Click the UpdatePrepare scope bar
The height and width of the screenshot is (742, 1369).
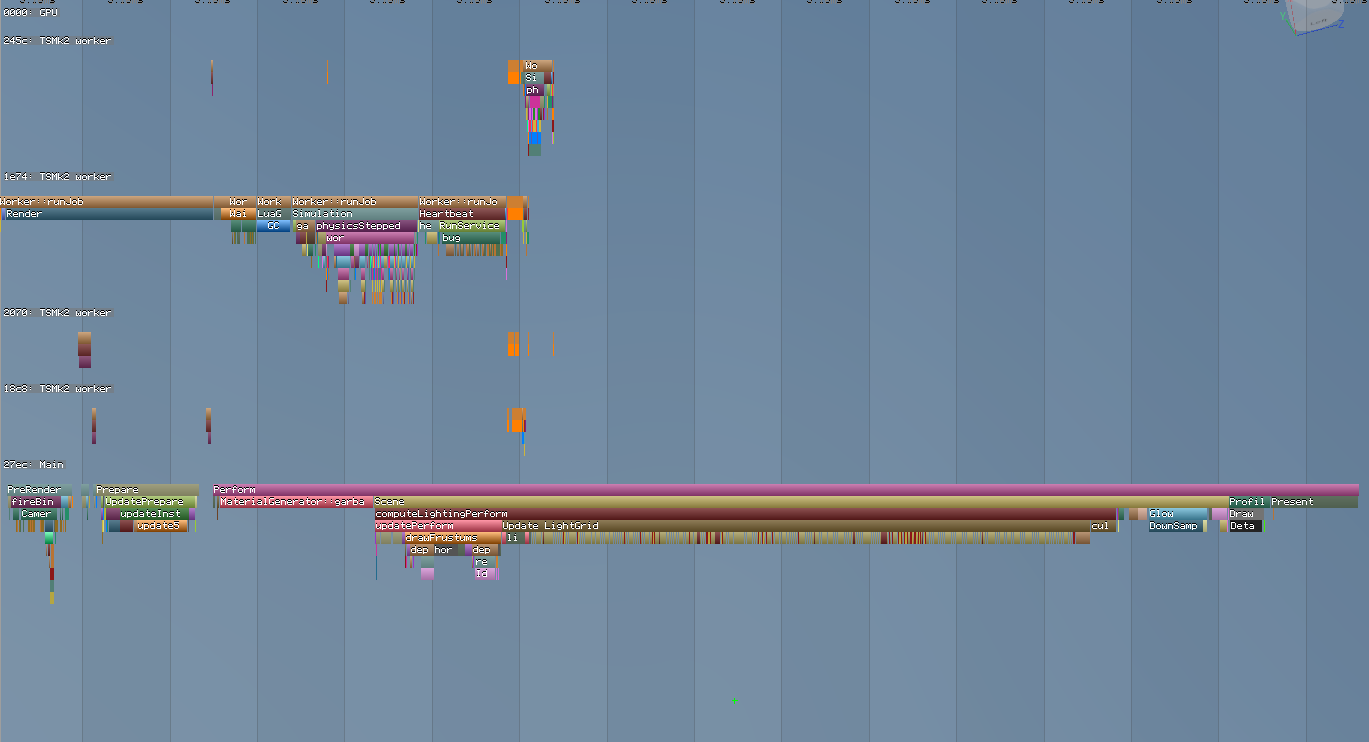149,502
